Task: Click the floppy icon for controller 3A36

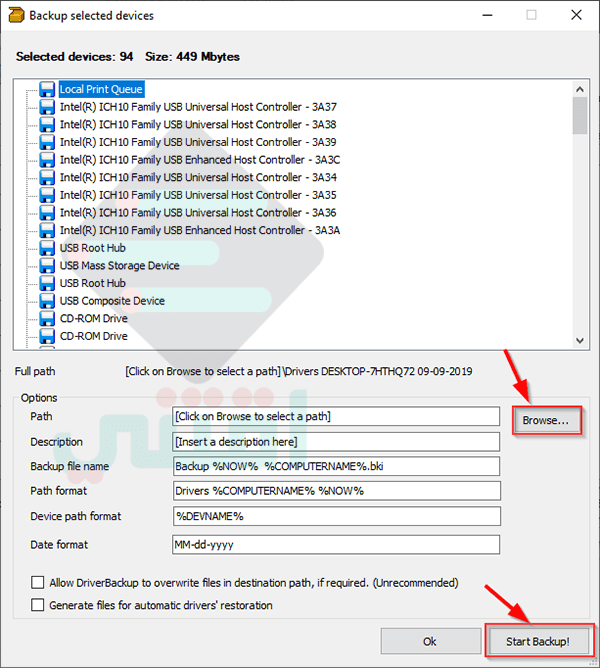Action: pyautogui.click(x=47, y=213)
